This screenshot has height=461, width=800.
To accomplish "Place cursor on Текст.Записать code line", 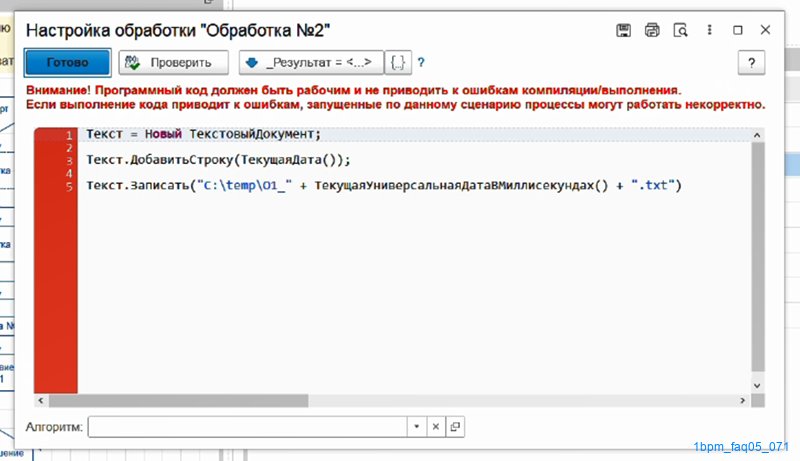I will coord(380,186).
